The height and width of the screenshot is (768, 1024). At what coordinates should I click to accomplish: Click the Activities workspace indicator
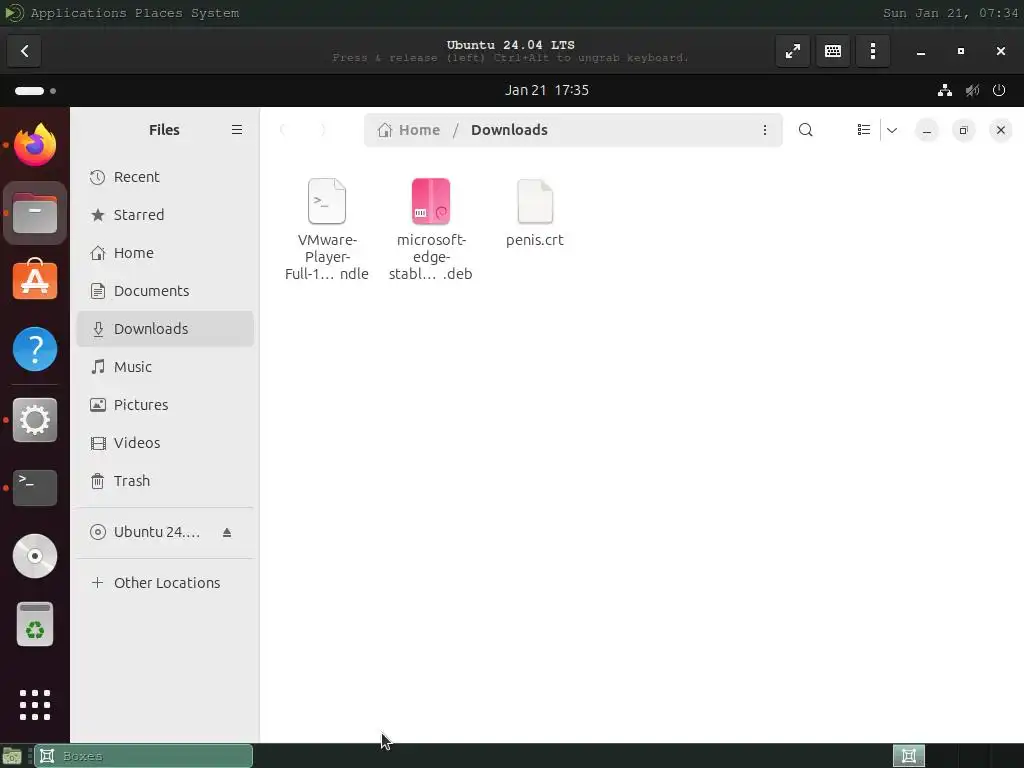(35, 91)
